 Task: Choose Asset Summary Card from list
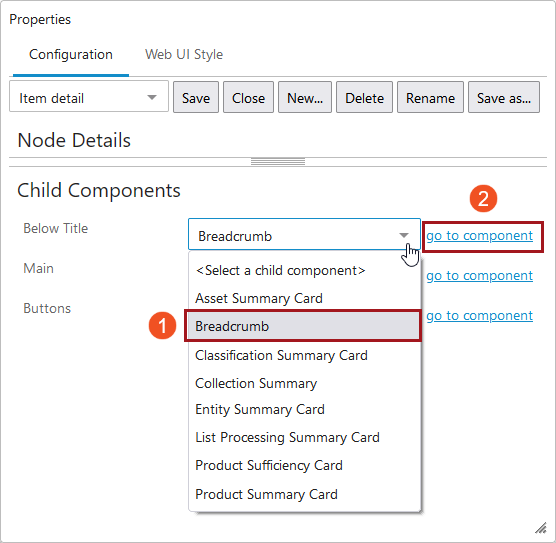pos(259,298)
